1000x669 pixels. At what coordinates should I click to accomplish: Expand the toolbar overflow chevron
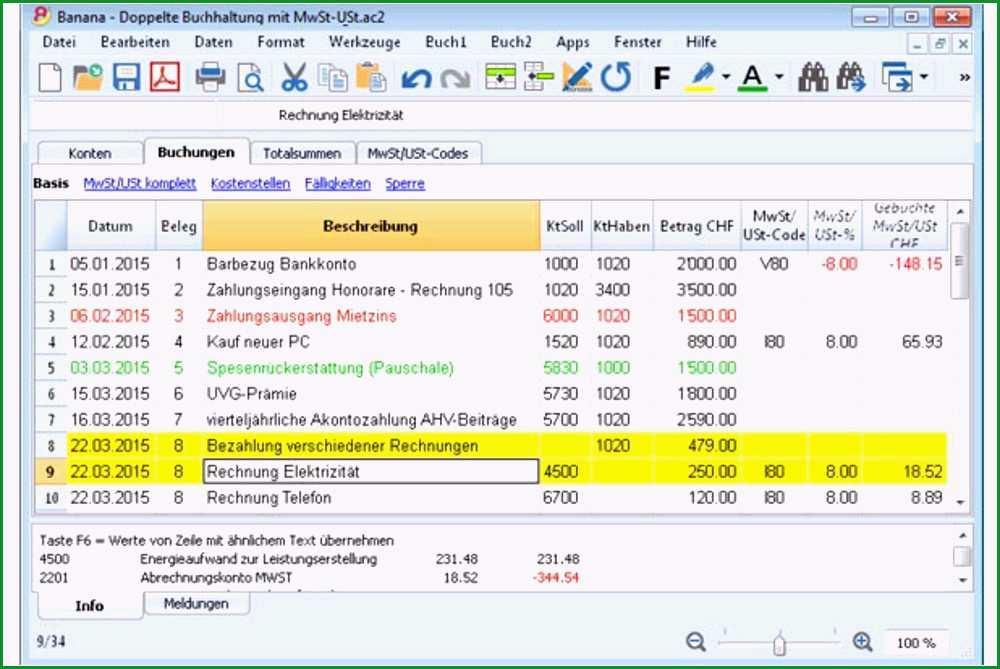click(965, 77)
